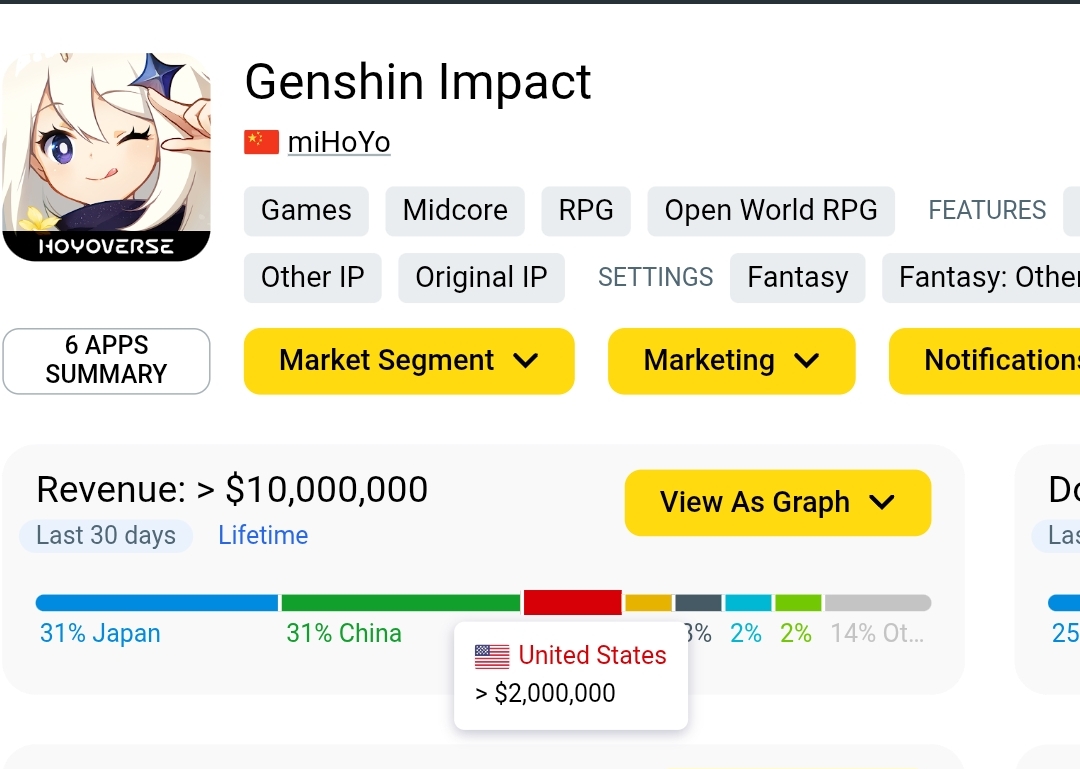Select the Midcore tag

[455, 211]
